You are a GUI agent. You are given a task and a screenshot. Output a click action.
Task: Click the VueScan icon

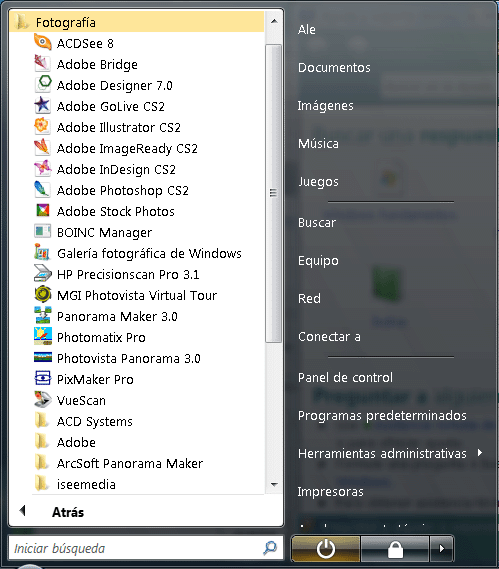point(42,400)
